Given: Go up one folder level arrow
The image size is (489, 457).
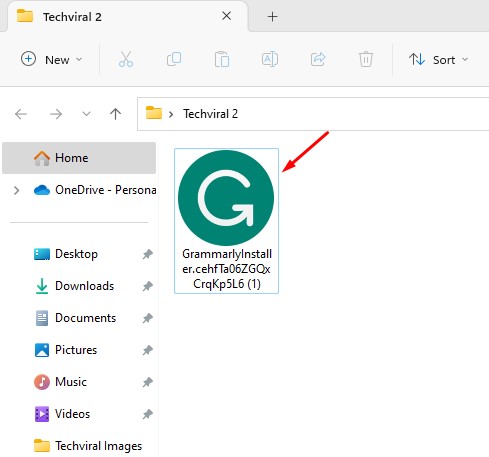Looking at the screenshot, I should click(115, 114).
